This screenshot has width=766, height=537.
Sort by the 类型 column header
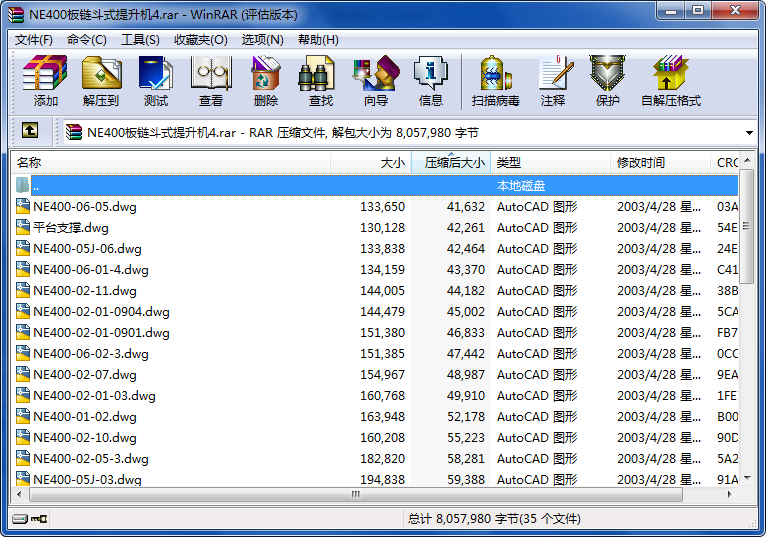pyautogui.click(x=551, y=163)
